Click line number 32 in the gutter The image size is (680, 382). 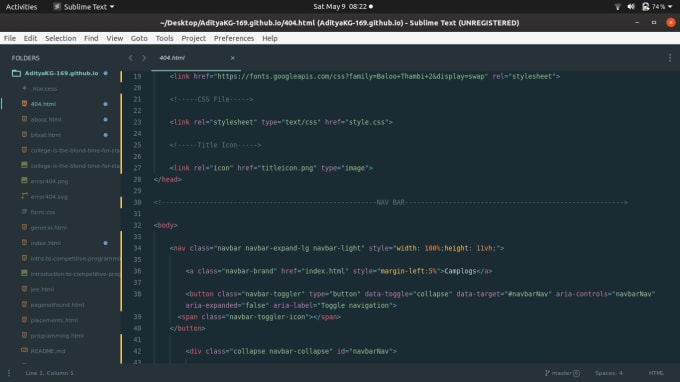coord(137,225)
